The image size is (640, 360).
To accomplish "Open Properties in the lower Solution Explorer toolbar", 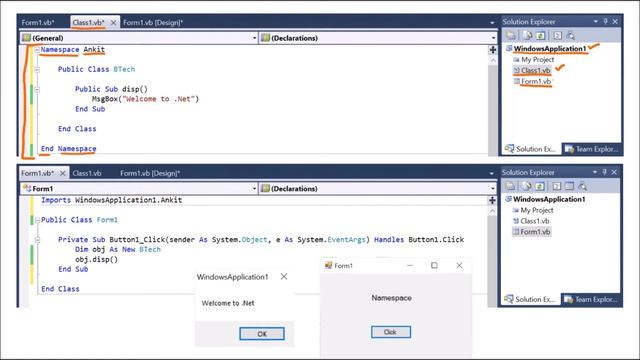I will [x=510, y=186].
